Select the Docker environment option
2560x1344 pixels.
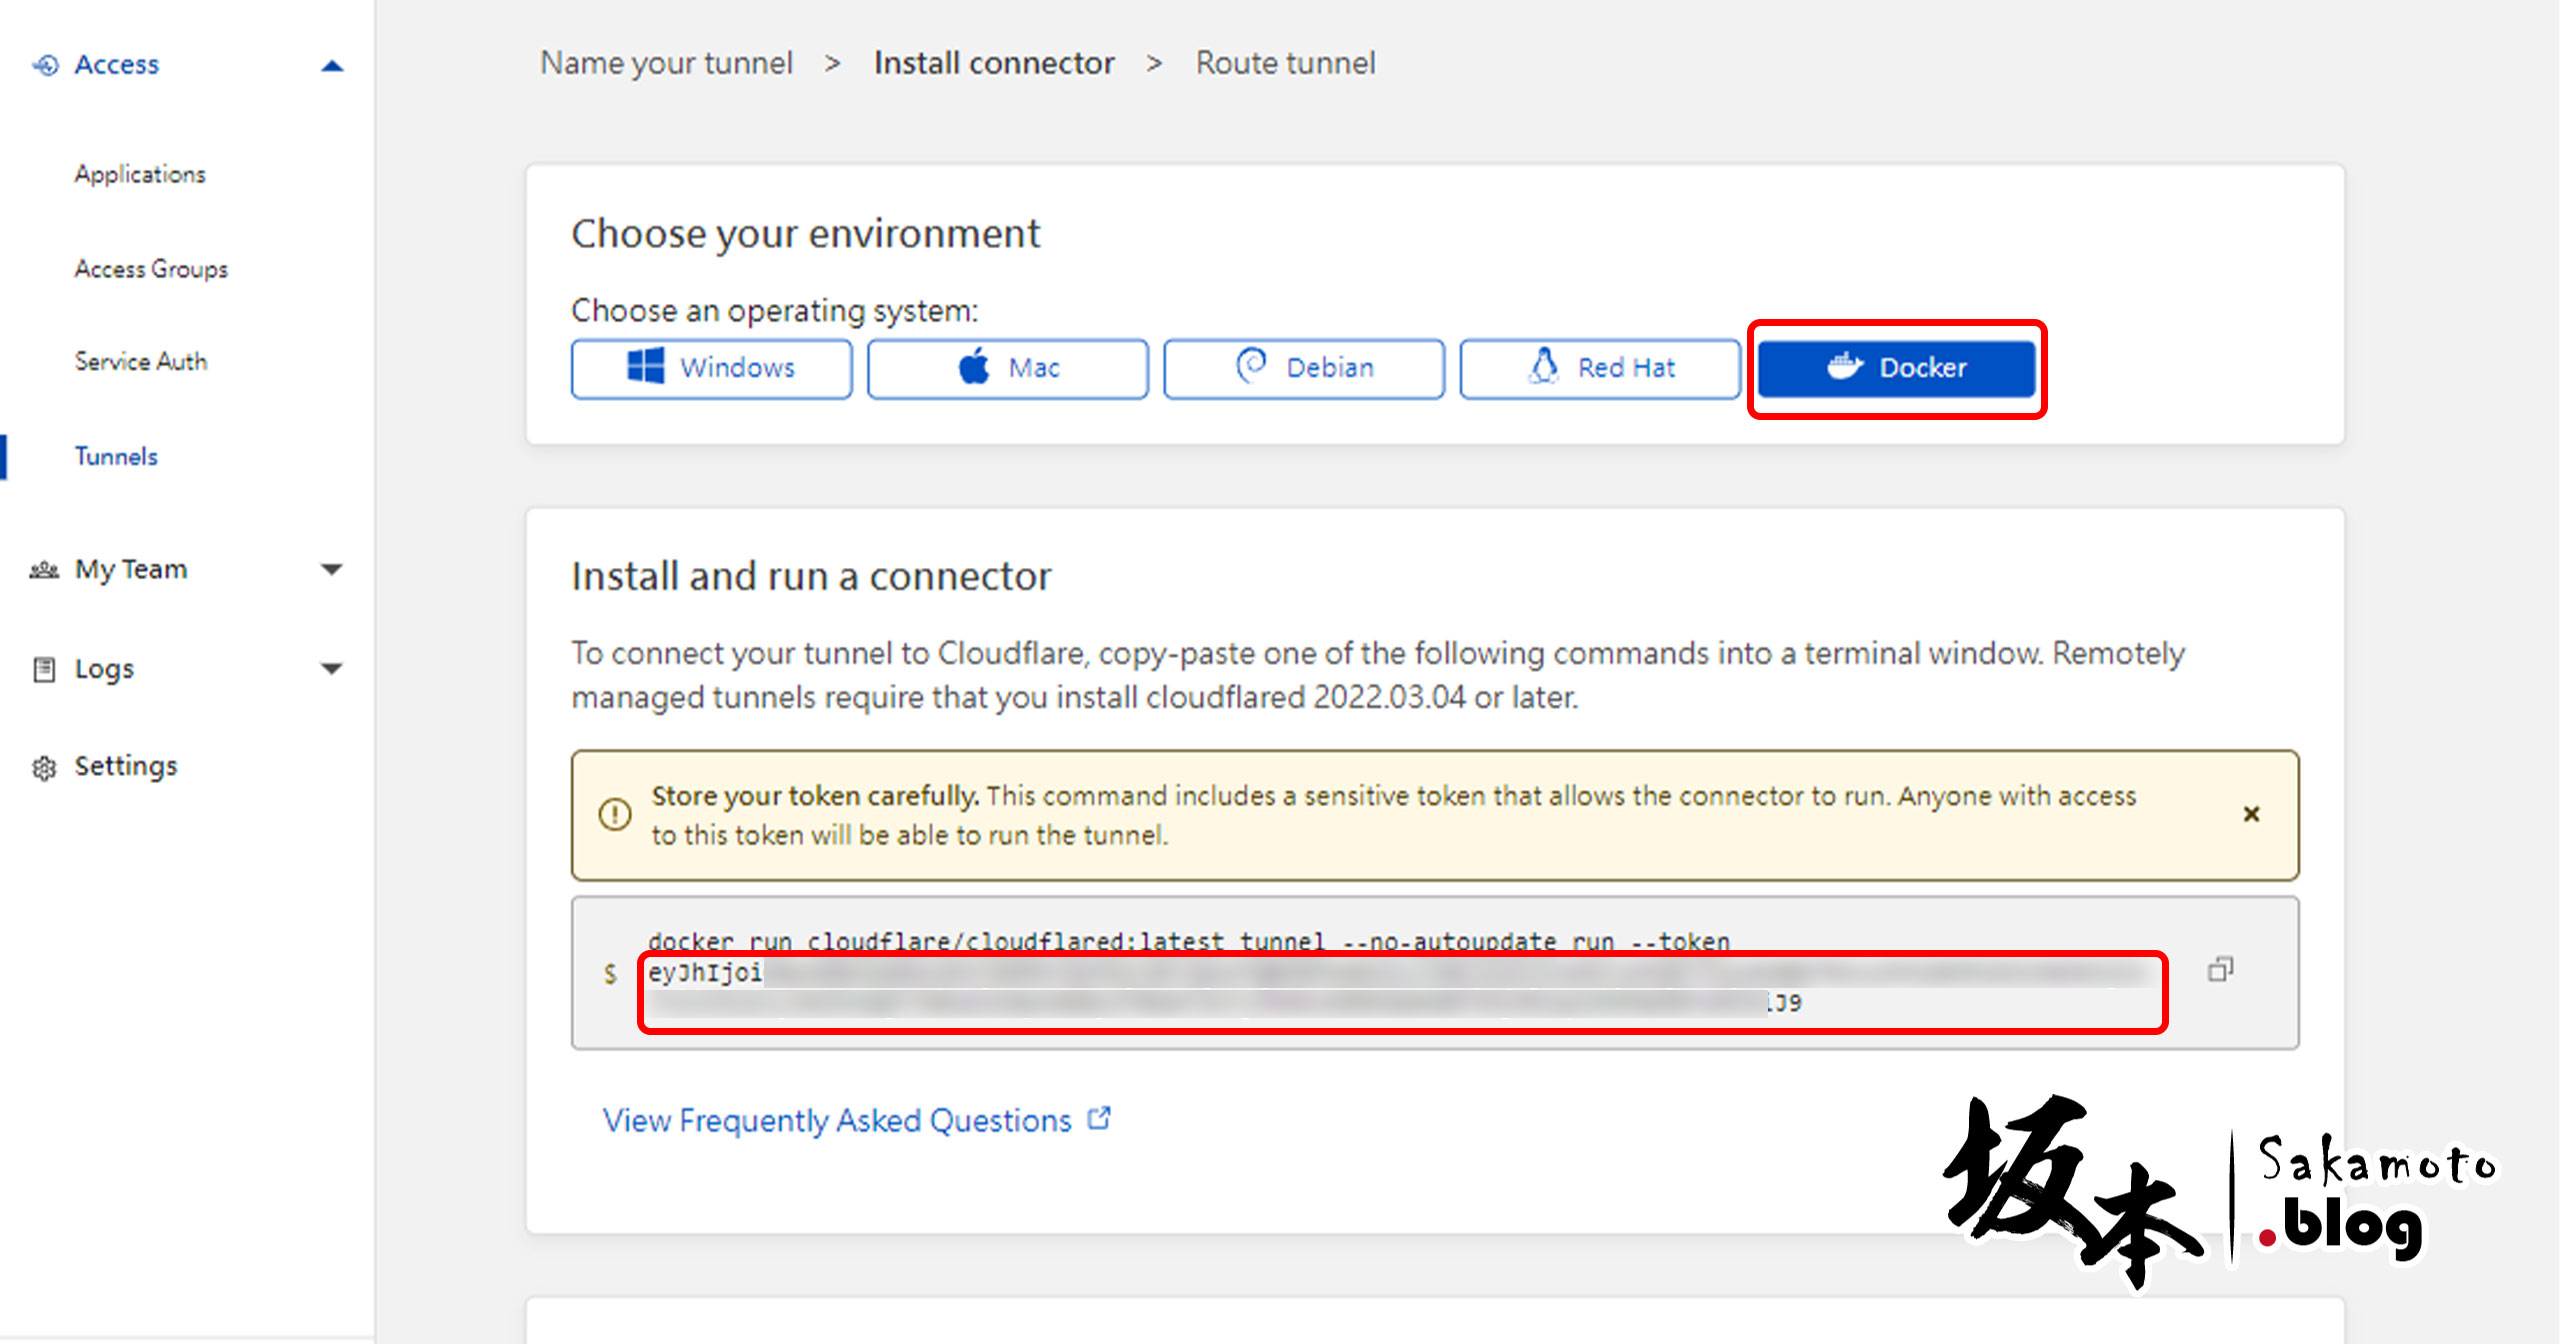1896,368
